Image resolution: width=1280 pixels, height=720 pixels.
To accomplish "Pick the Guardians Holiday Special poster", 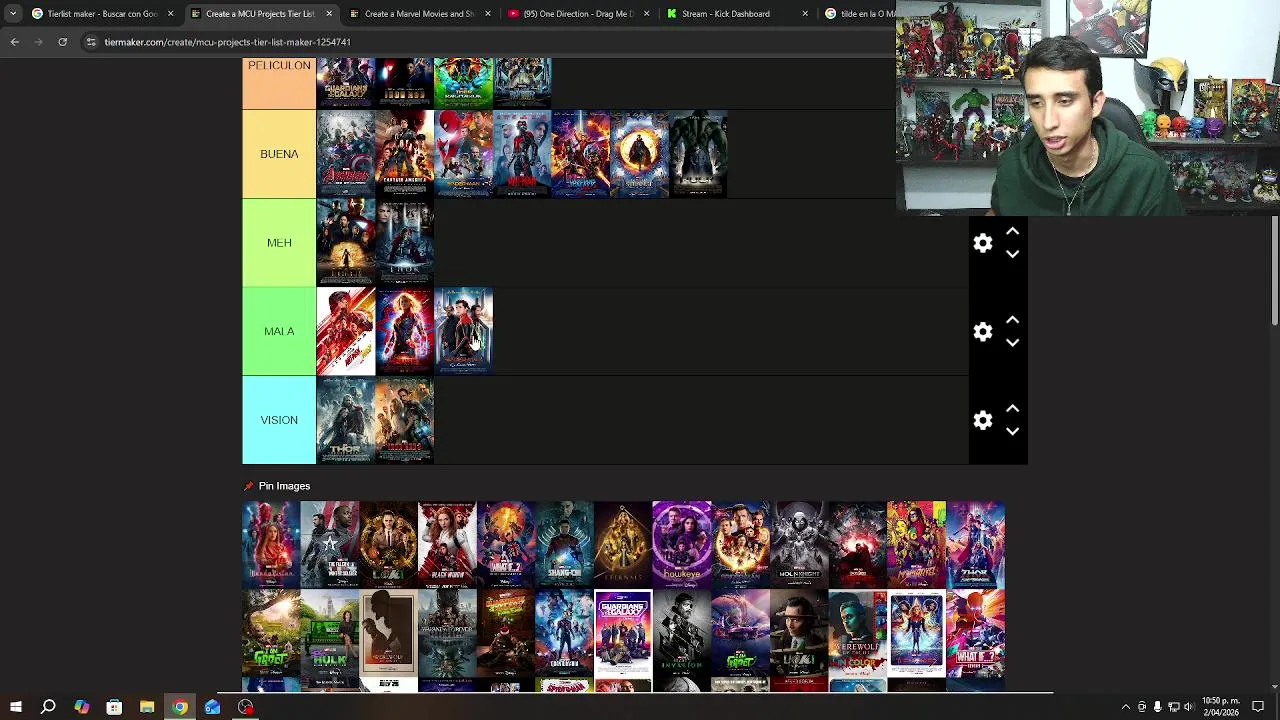I will click(x=623, y=634).
